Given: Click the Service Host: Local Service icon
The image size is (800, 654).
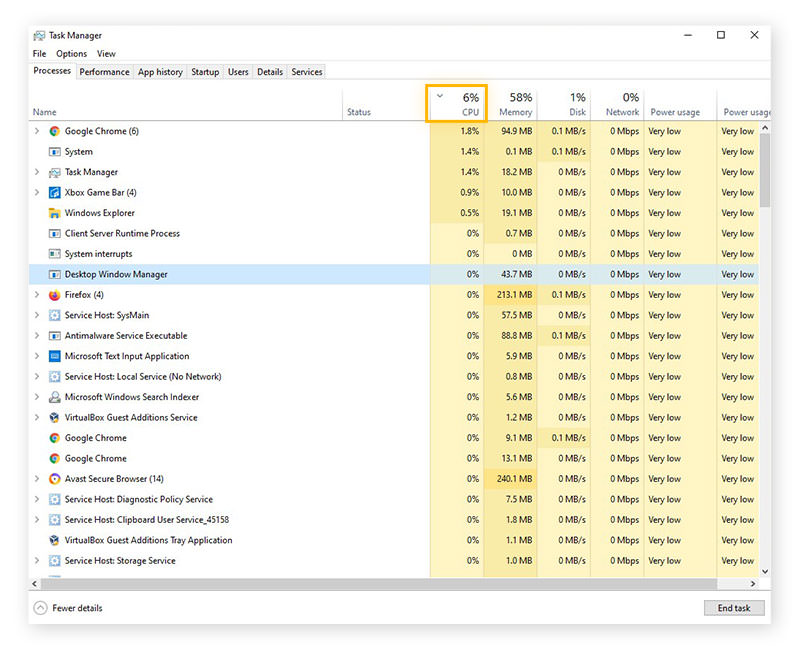Looking at the screenshot, I should pyautogui.click(x=55, y=376).
